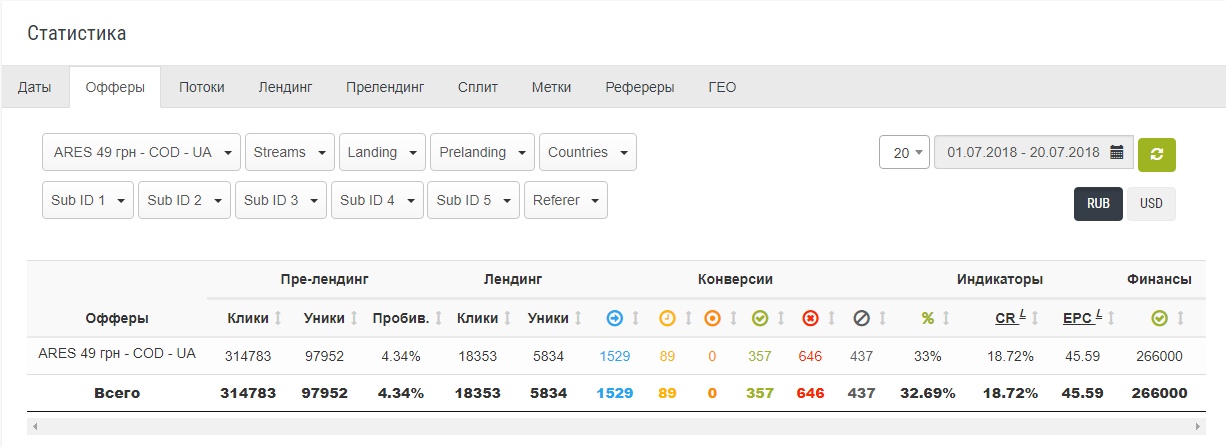Sort by black trash-ban icon column

tap(862, 318)
